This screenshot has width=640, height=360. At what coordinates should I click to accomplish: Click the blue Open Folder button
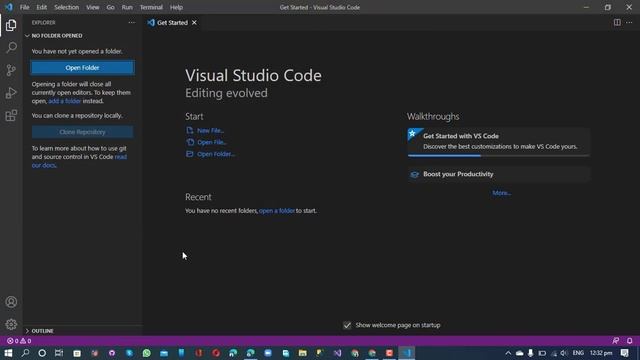click(82, 68)
